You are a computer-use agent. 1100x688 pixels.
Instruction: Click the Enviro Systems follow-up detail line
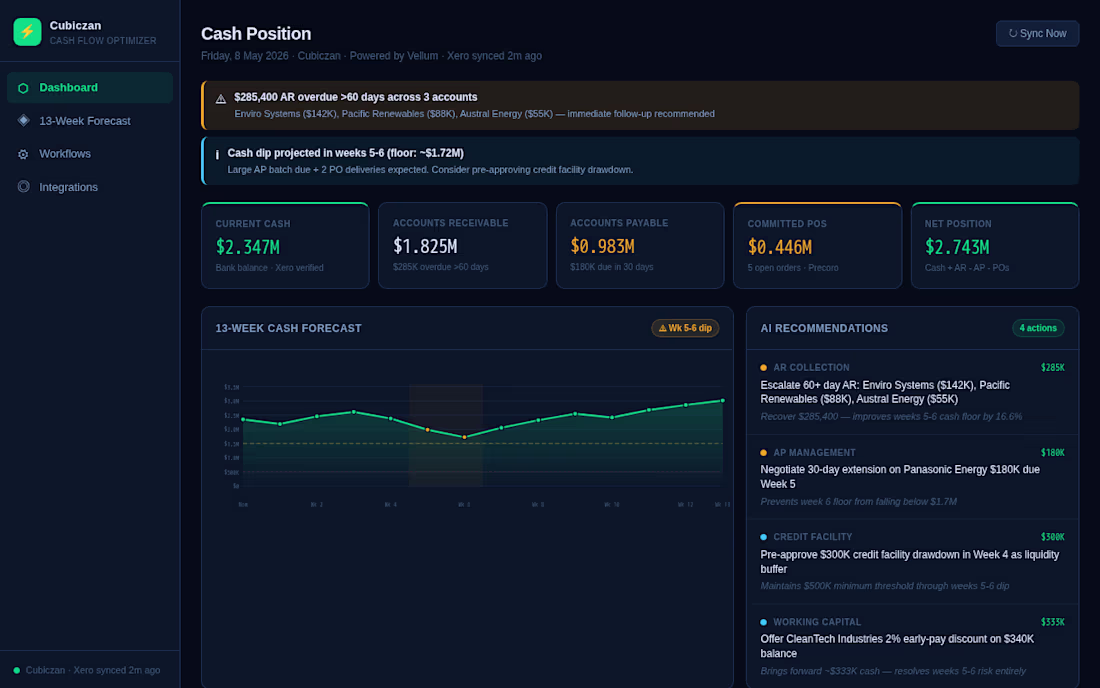click(x=474, y=114)
